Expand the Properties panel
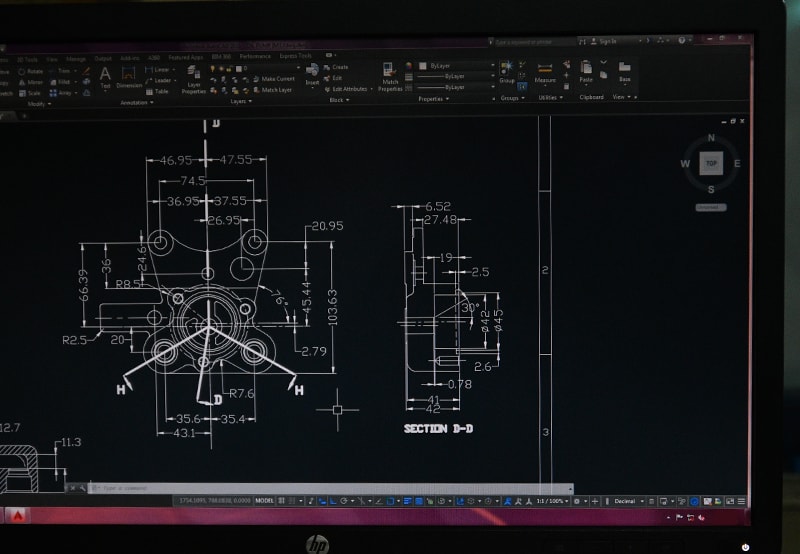 (x=433, y=99)
